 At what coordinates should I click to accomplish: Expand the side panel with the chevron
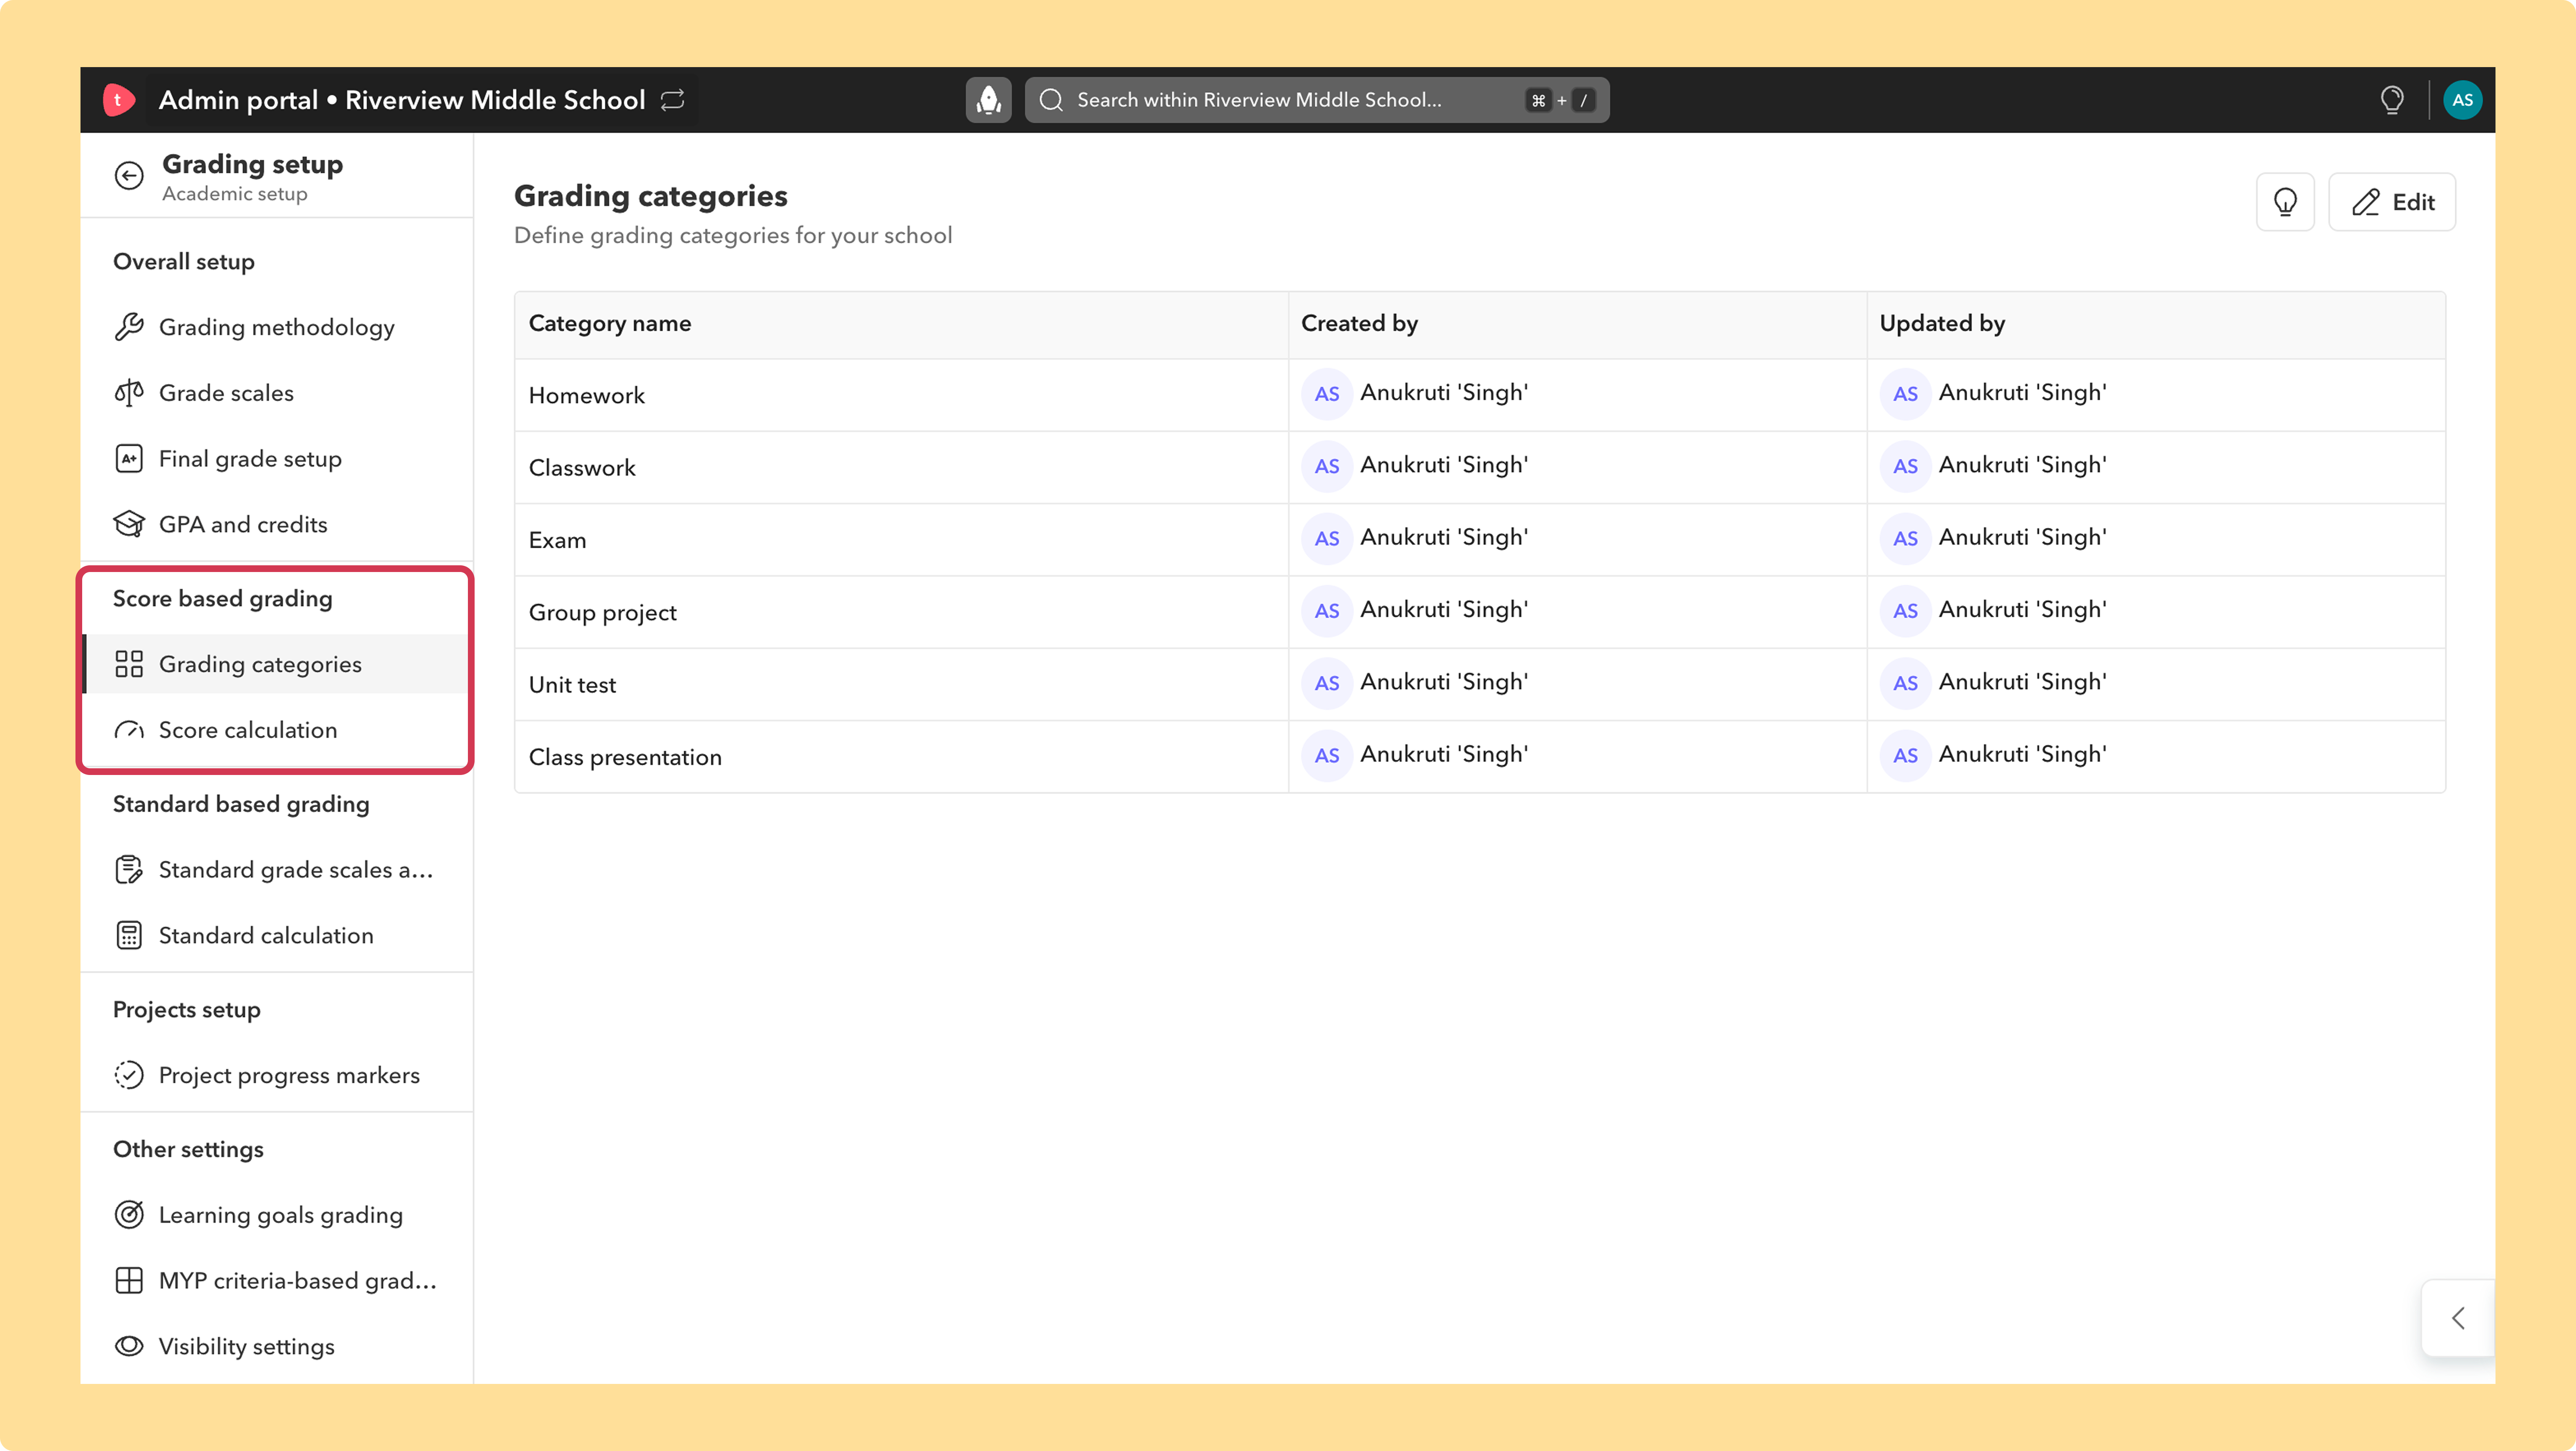[2458, 1318]
